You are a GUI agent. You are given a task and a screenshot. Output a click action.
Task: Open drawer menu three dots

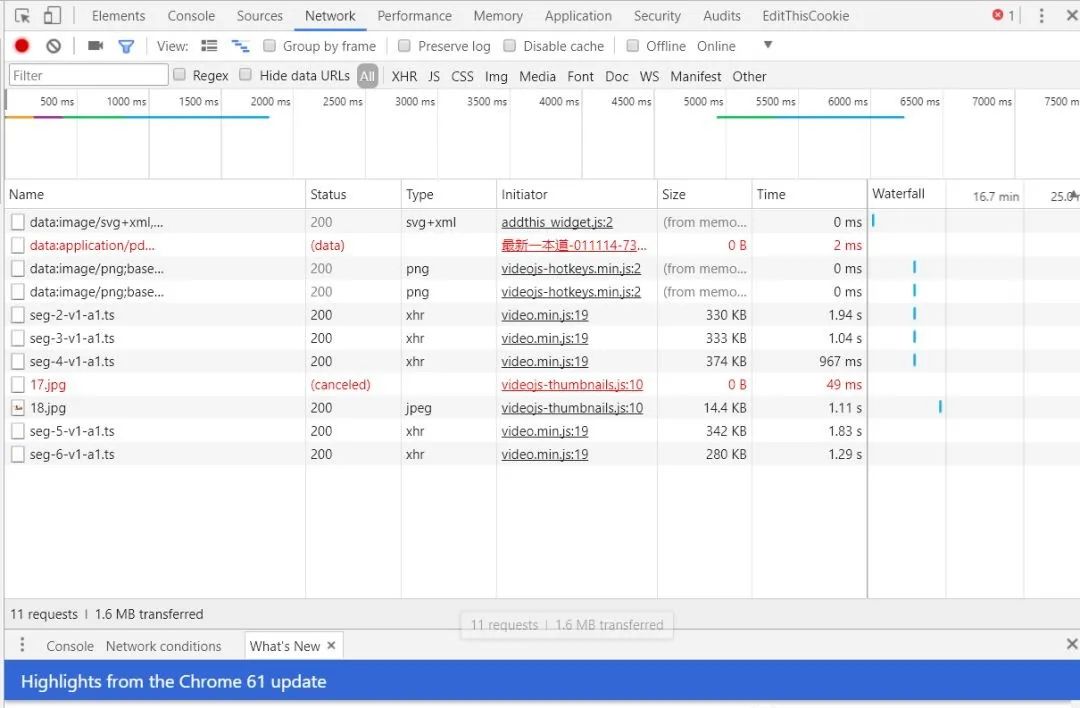point(22,645)
